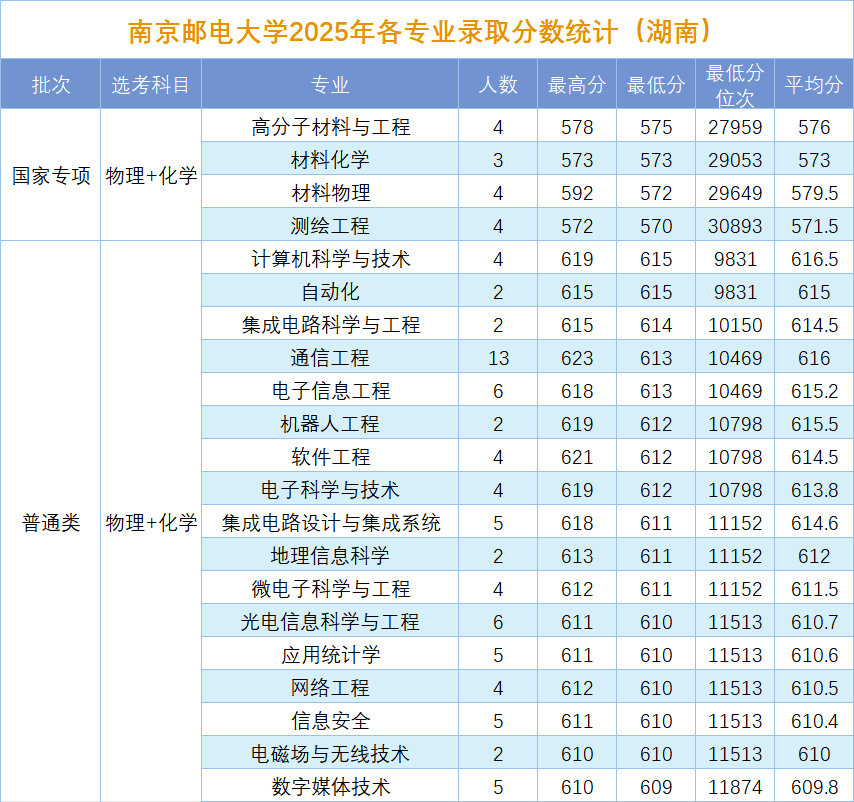Select the major 电子信息工程

(330, 390)
